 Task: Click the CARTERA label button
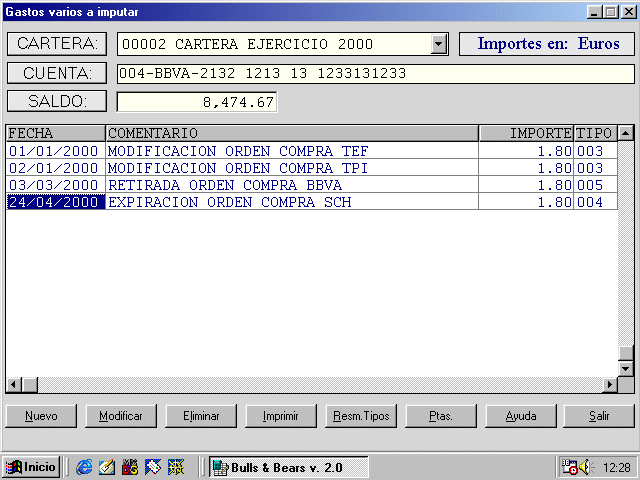click(x=57, y=44)
